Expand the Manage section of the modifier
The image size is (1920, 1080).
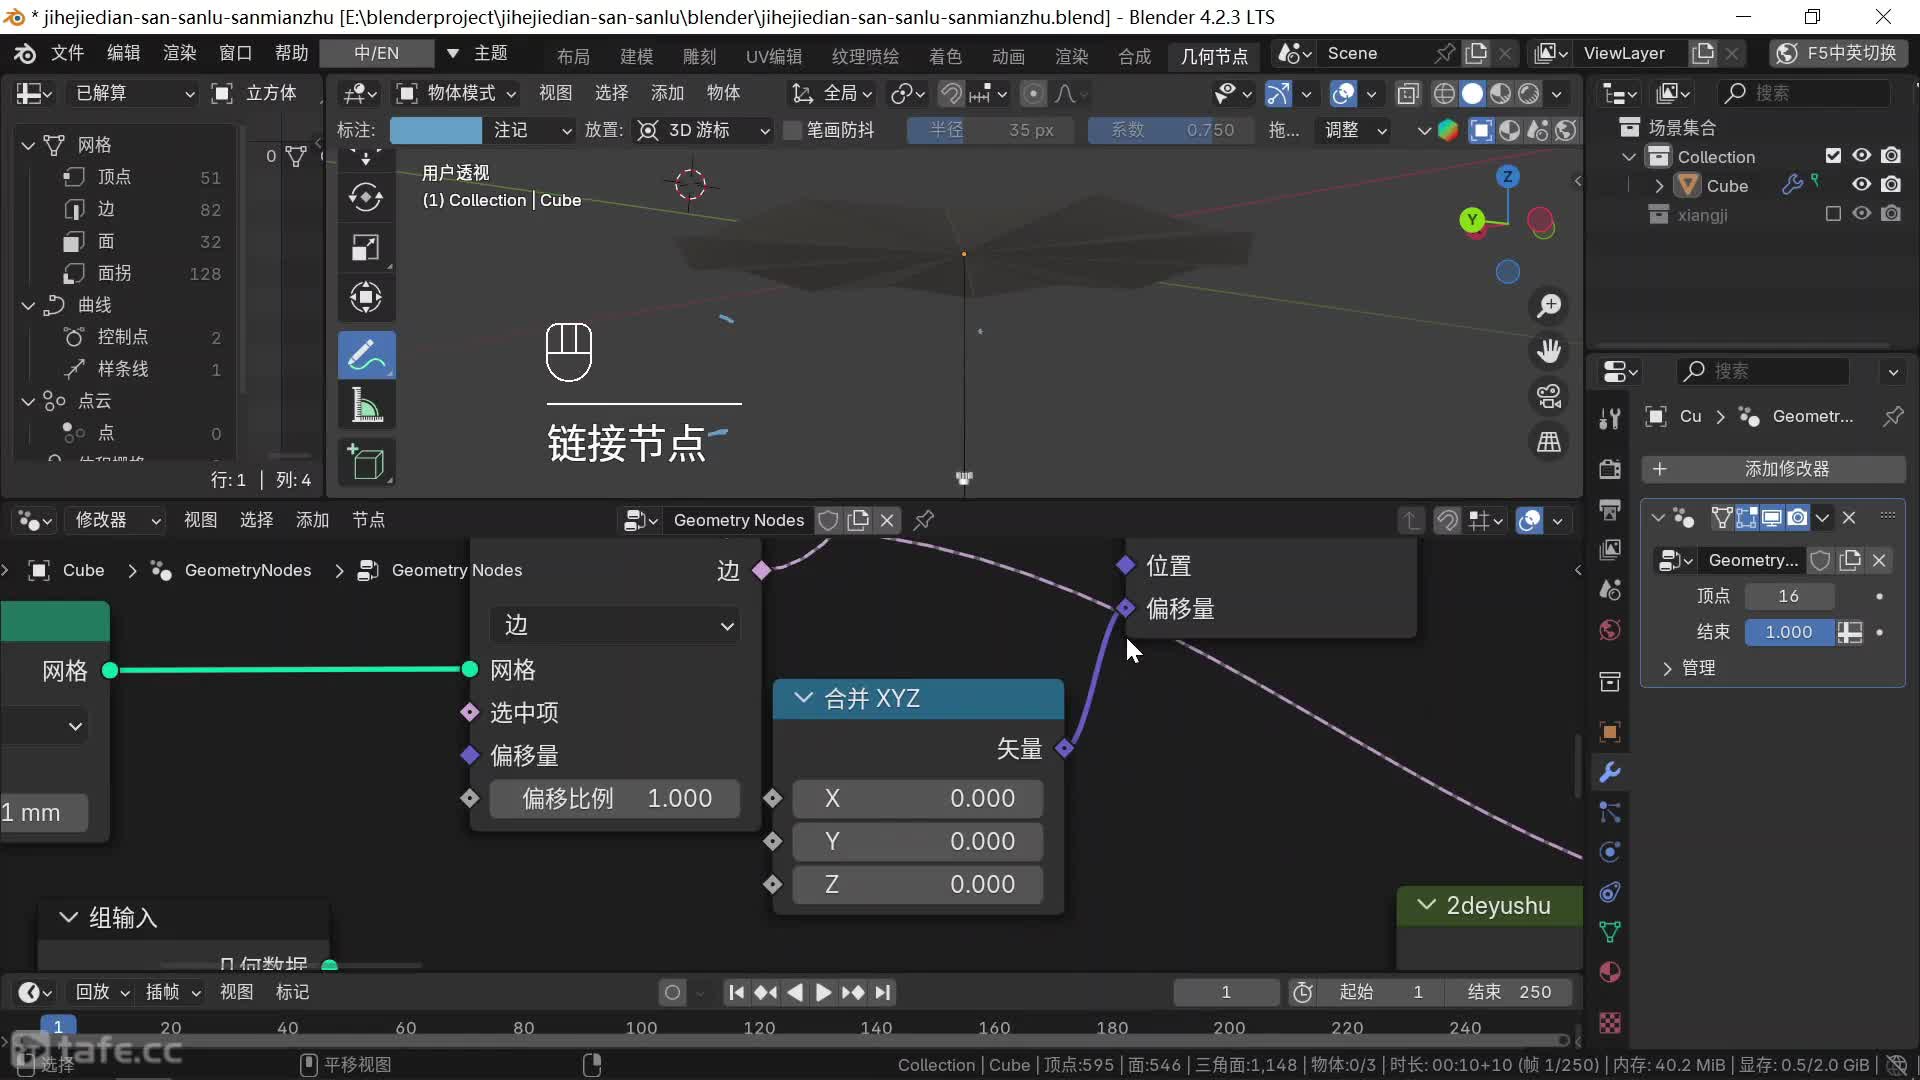pos(1667,668)
